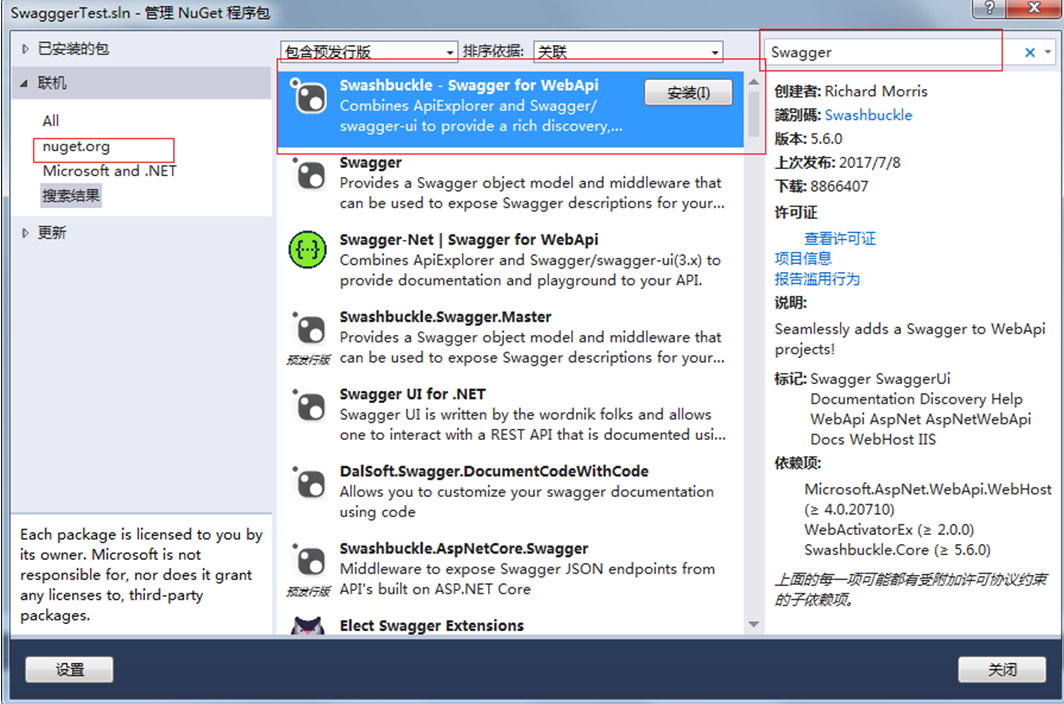This screenshot has width=1064, height=704.
Task: Expand the 更新 section
Action: click(25, 233)
